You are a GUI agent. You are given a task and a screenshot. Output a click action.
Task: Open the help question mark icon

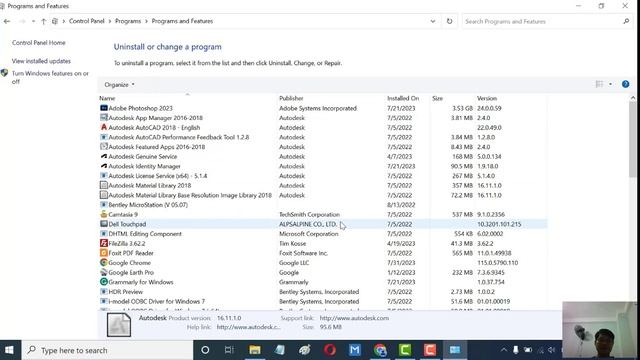coord(625,84)
